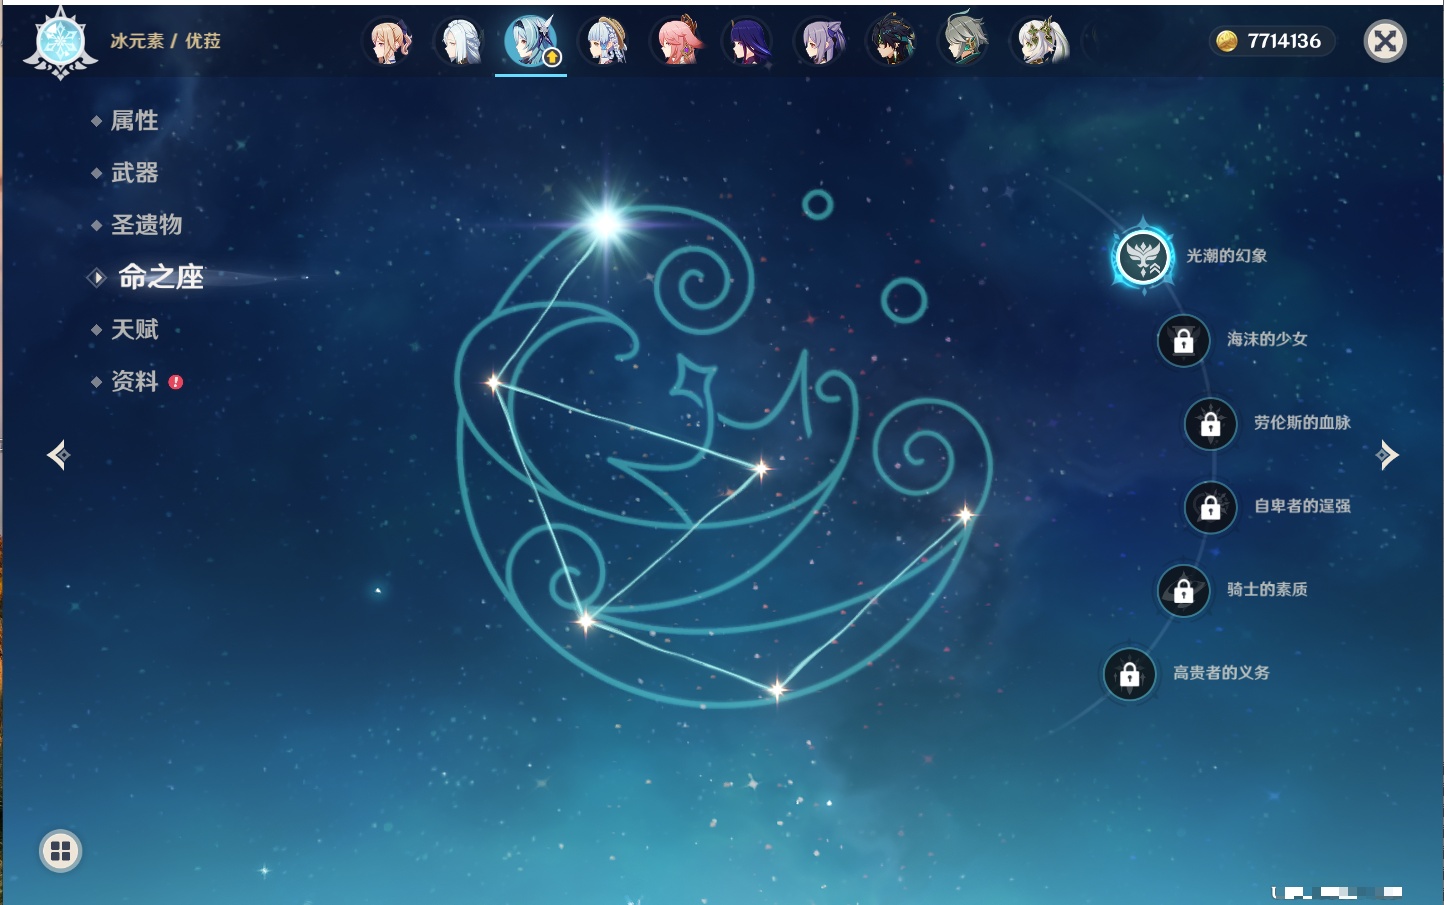Click the brightest glowing star in the constellation
The height and width of the screenshot is (905, 1444).
[x=606, y=222]
